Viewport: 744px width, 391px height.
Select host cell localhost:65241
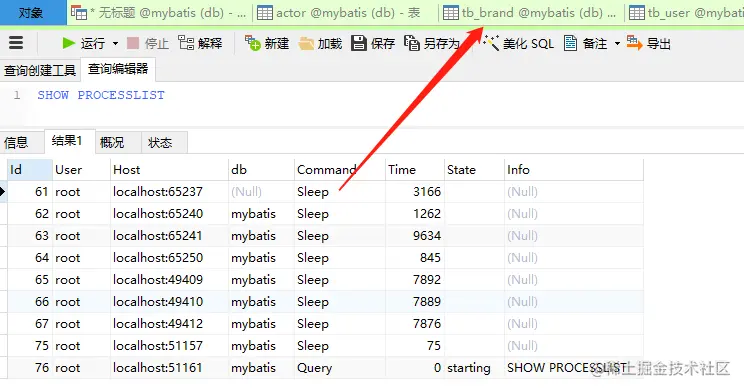(x=169, y=236)
